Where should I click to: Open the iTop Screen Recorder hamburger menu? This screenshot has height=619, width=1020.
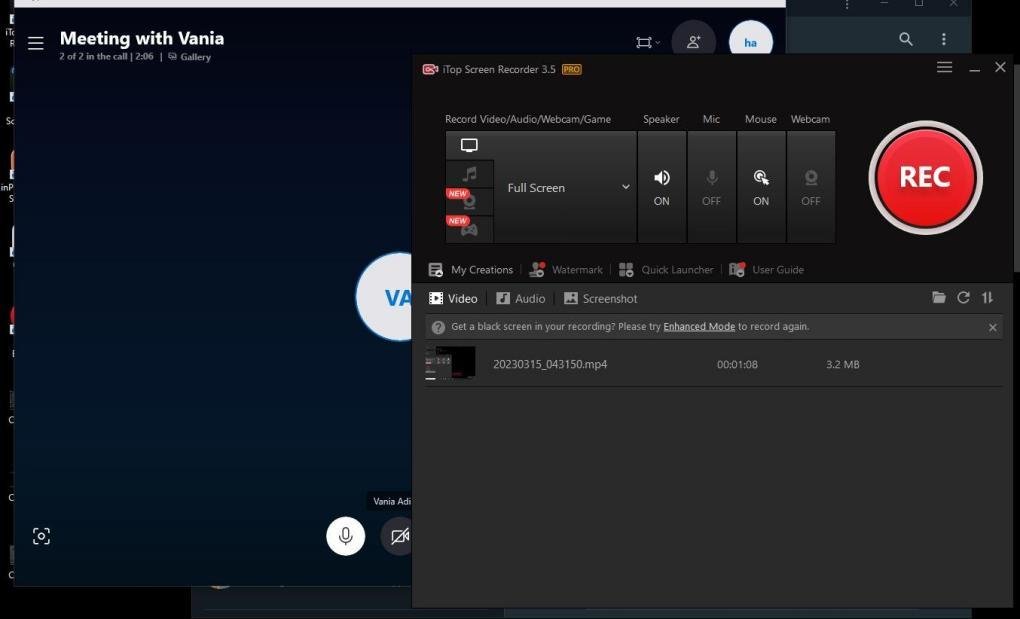pos(944,67)
